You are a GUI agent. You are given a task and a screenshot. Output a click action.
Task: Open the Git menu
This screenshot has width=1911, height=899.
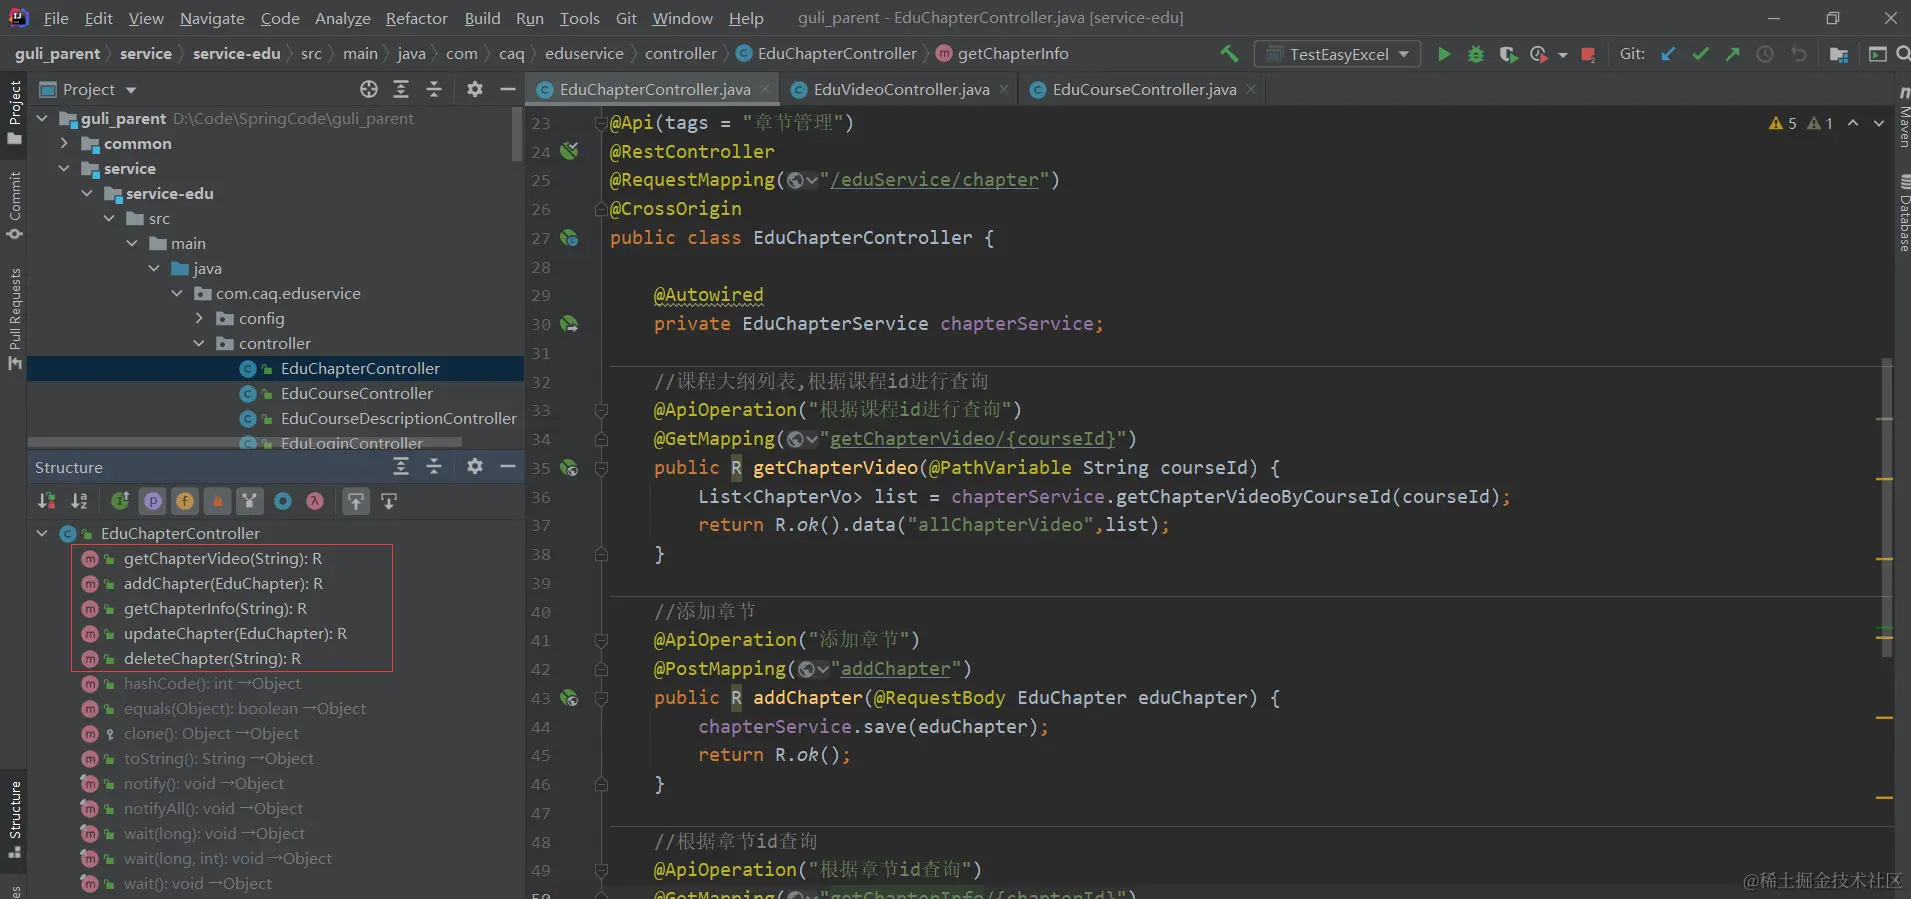(626, 18)
